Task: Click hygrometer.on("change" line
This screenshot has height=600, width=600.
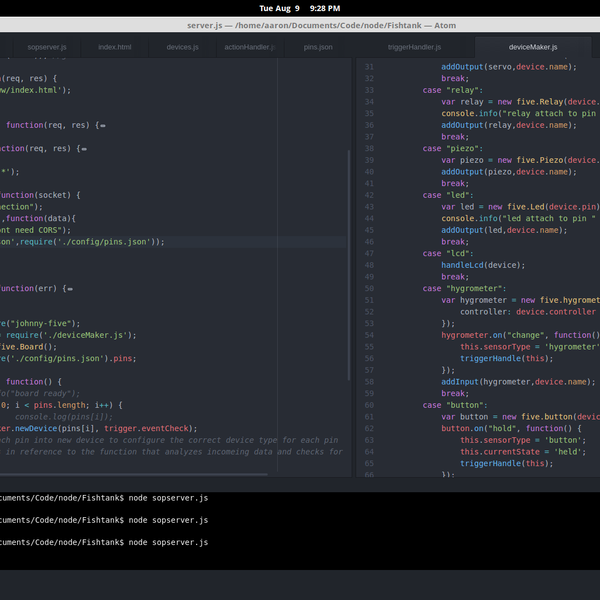Action: tap(520, 335)
